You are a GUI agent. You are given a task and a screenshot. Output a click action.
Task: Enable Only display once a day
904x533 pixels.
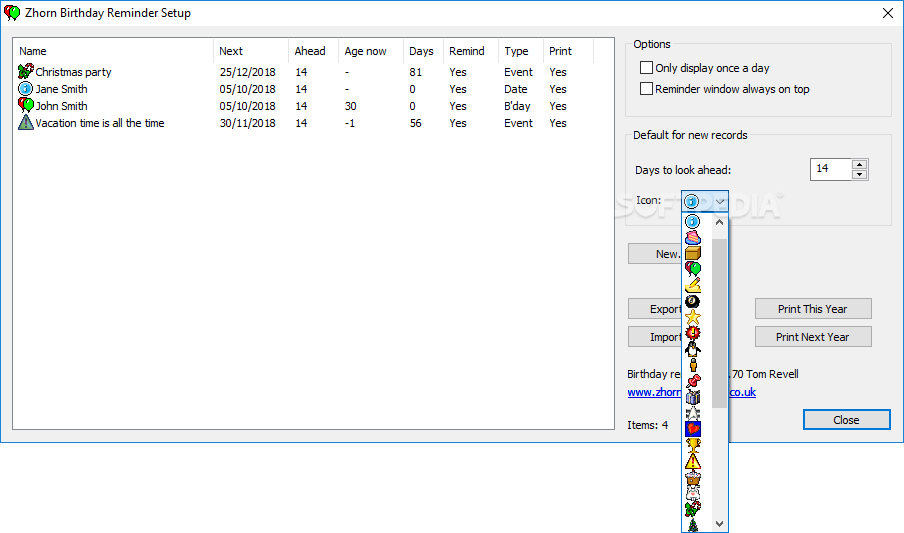pos(646,67)
